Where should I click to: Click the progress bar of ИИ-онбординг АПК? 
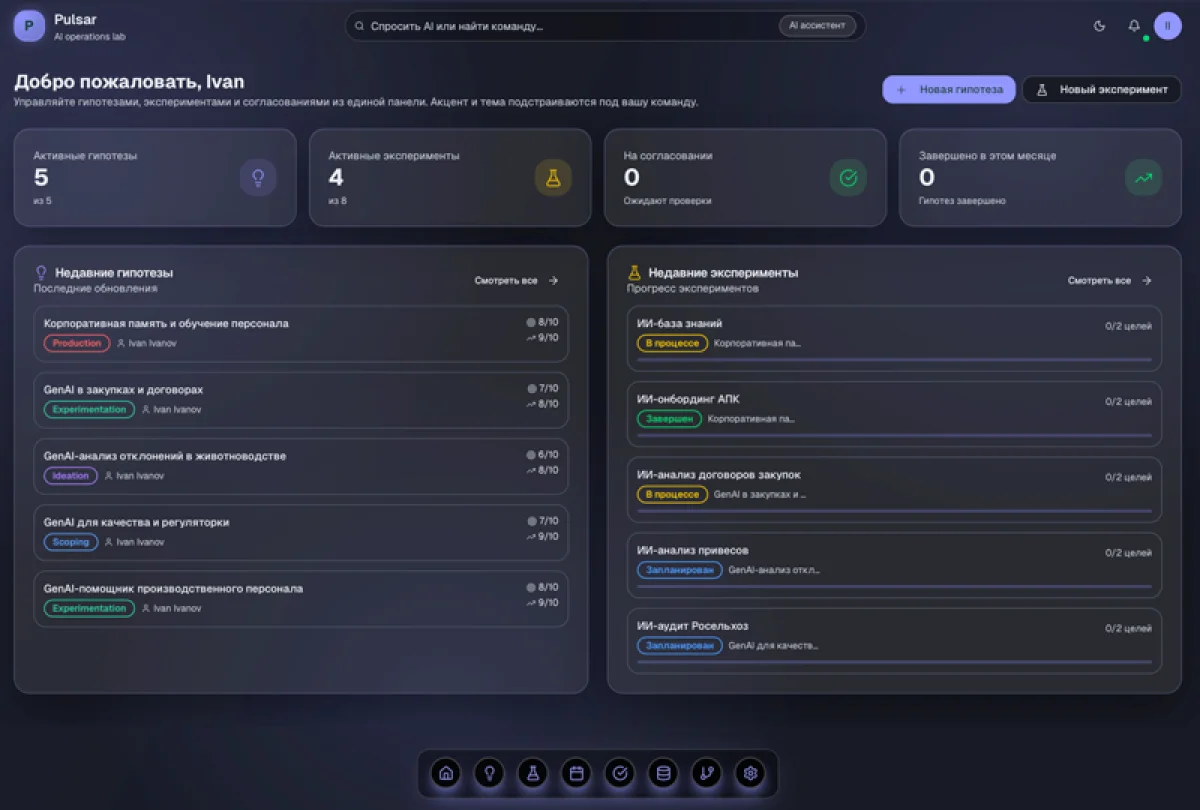click(x=894, y=436)
